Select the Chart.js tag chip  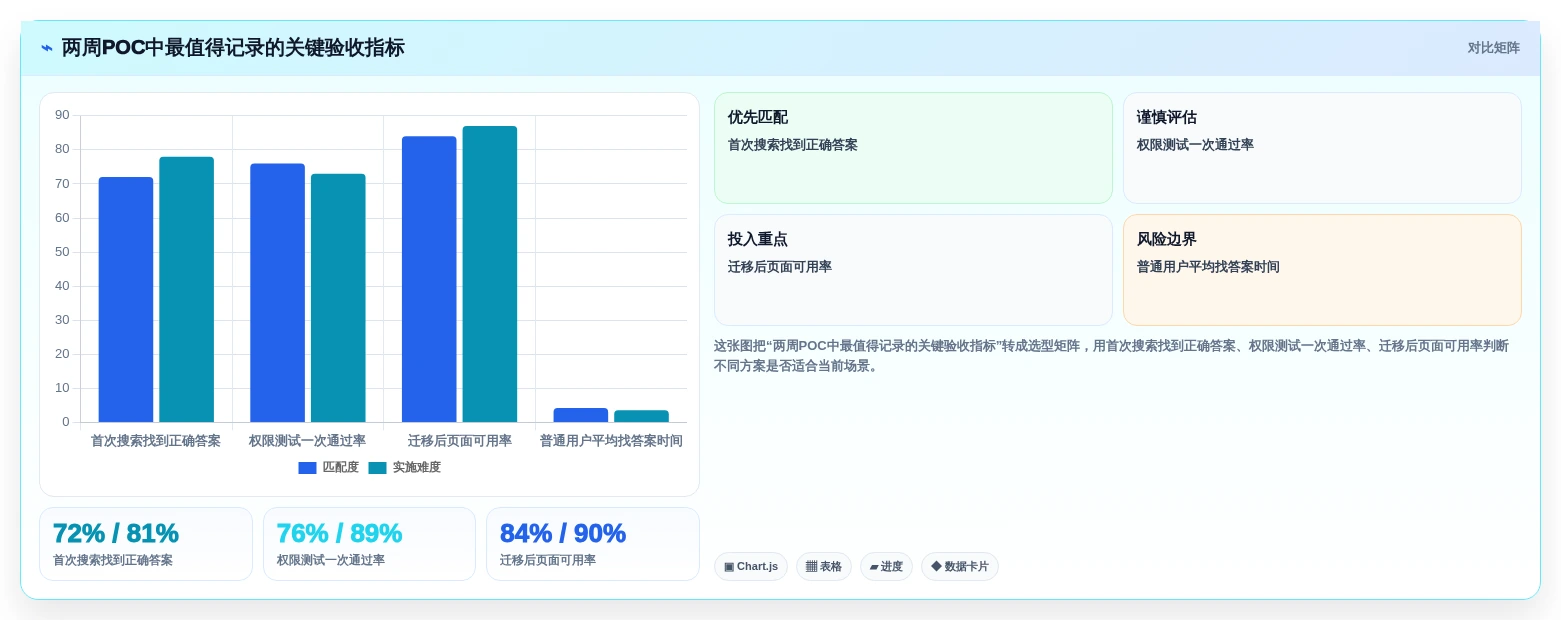pos(751,566)
